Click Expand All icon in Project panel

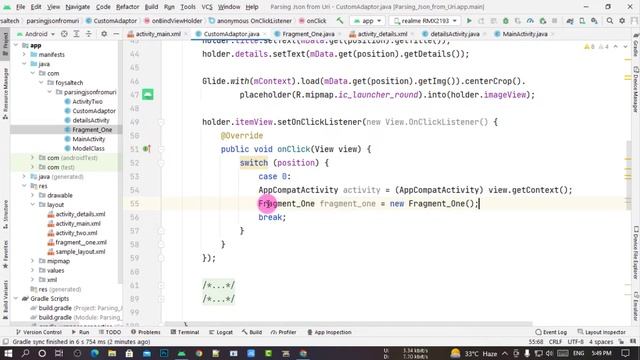pyautogui.click(x=76, y=34)
